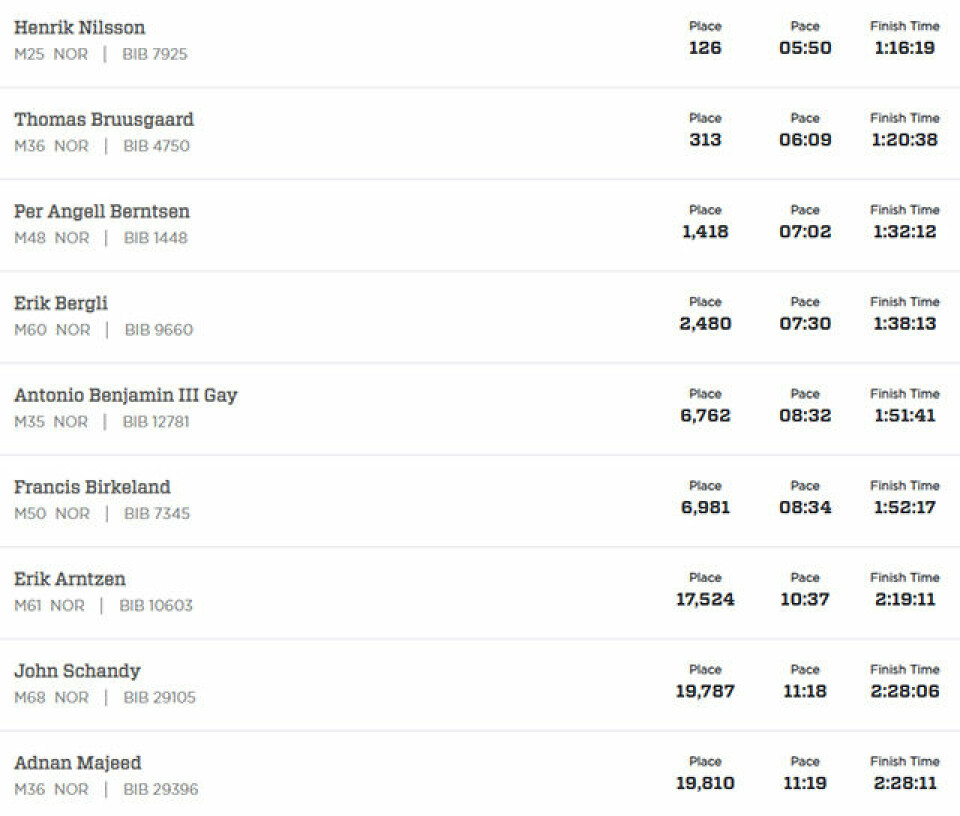Select the pace value 10:37

click(804, 599)
